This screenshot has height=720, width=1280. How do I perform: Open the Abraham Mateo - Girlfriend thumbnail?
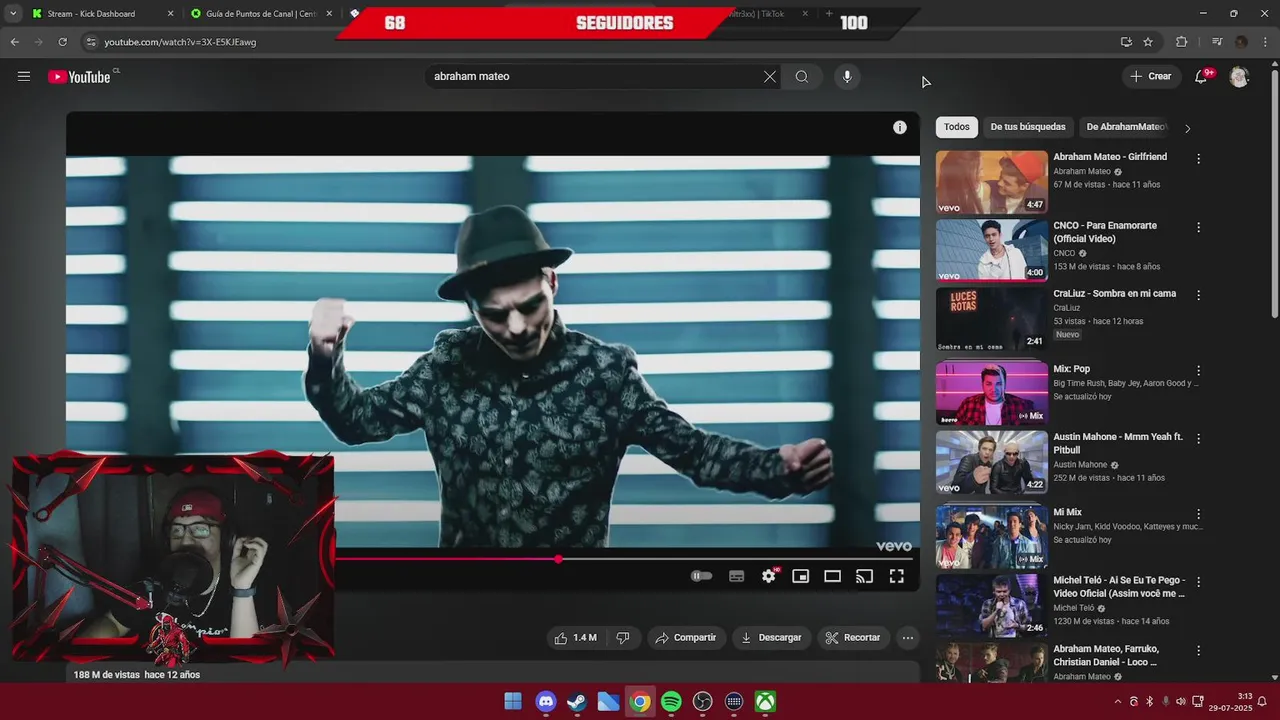[x=992, y=182]
